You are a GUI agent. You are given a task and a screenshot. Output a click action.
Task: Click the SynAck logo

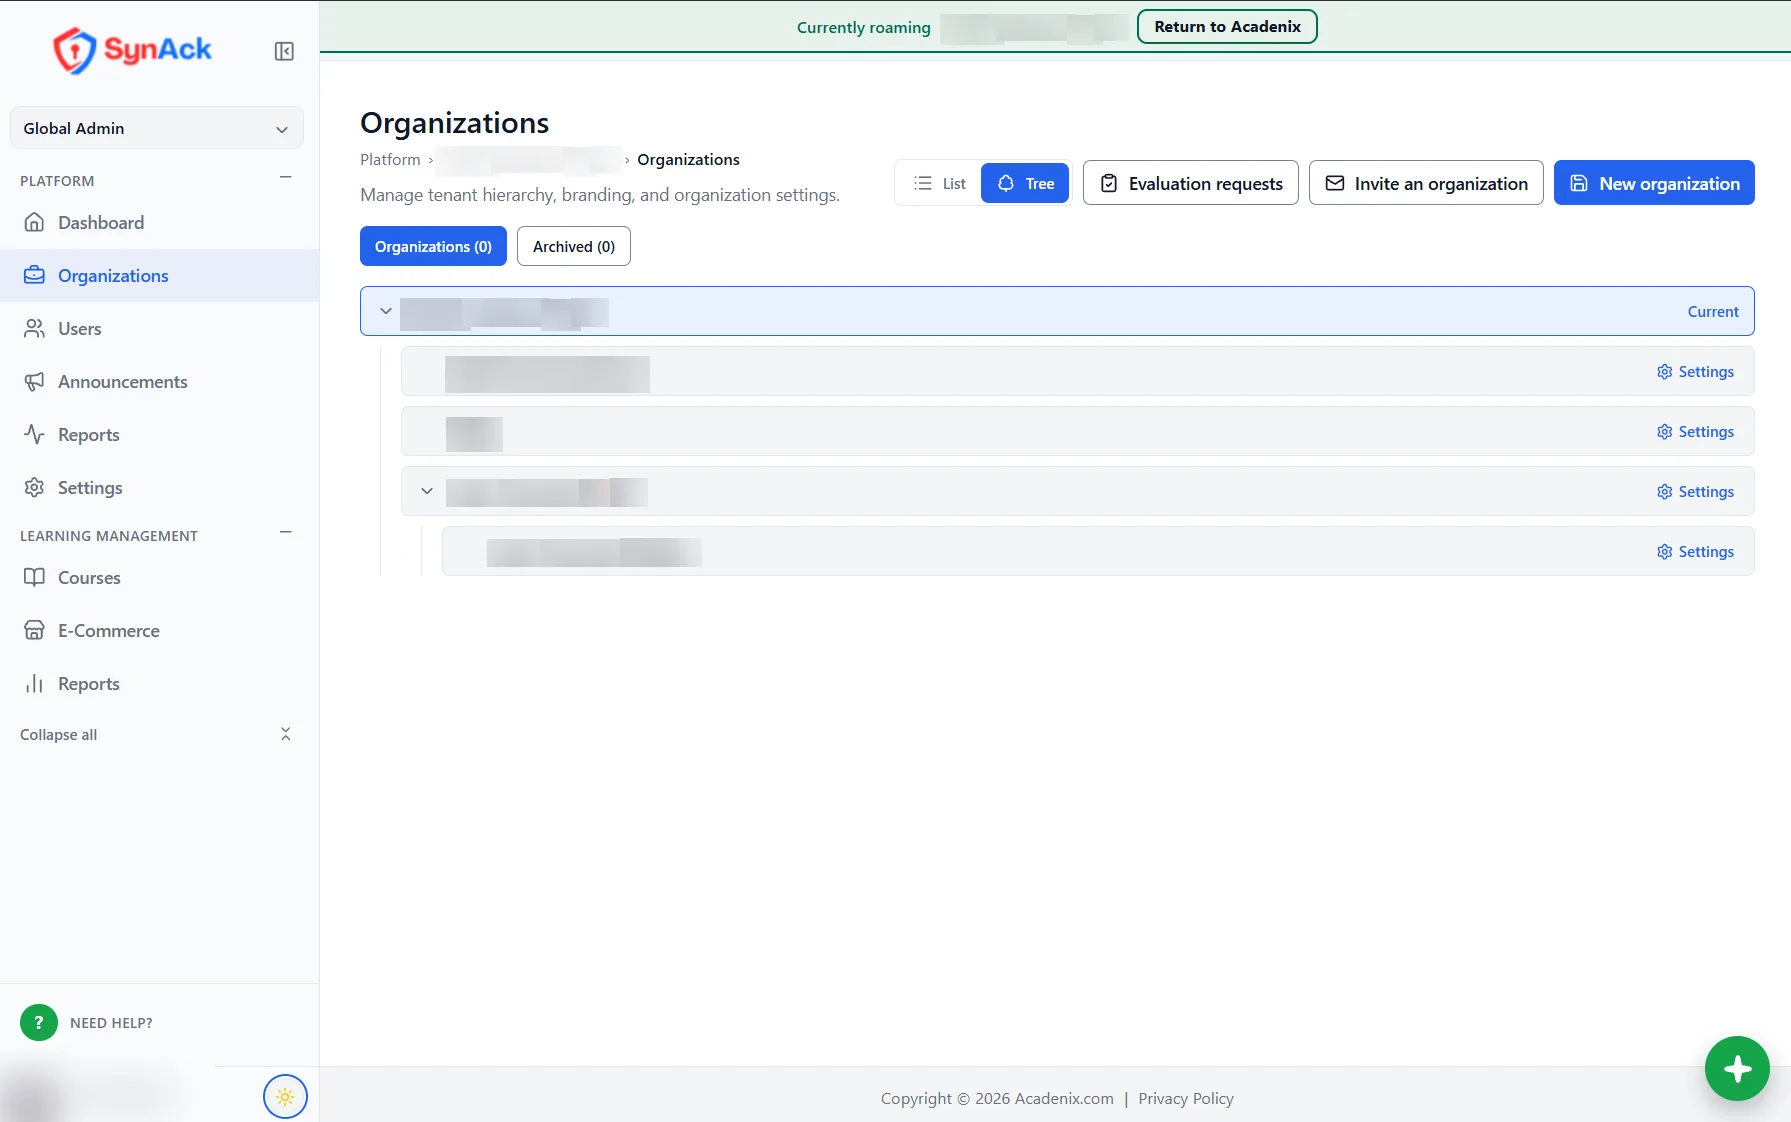pyautogui.click(x=132, y=50)
